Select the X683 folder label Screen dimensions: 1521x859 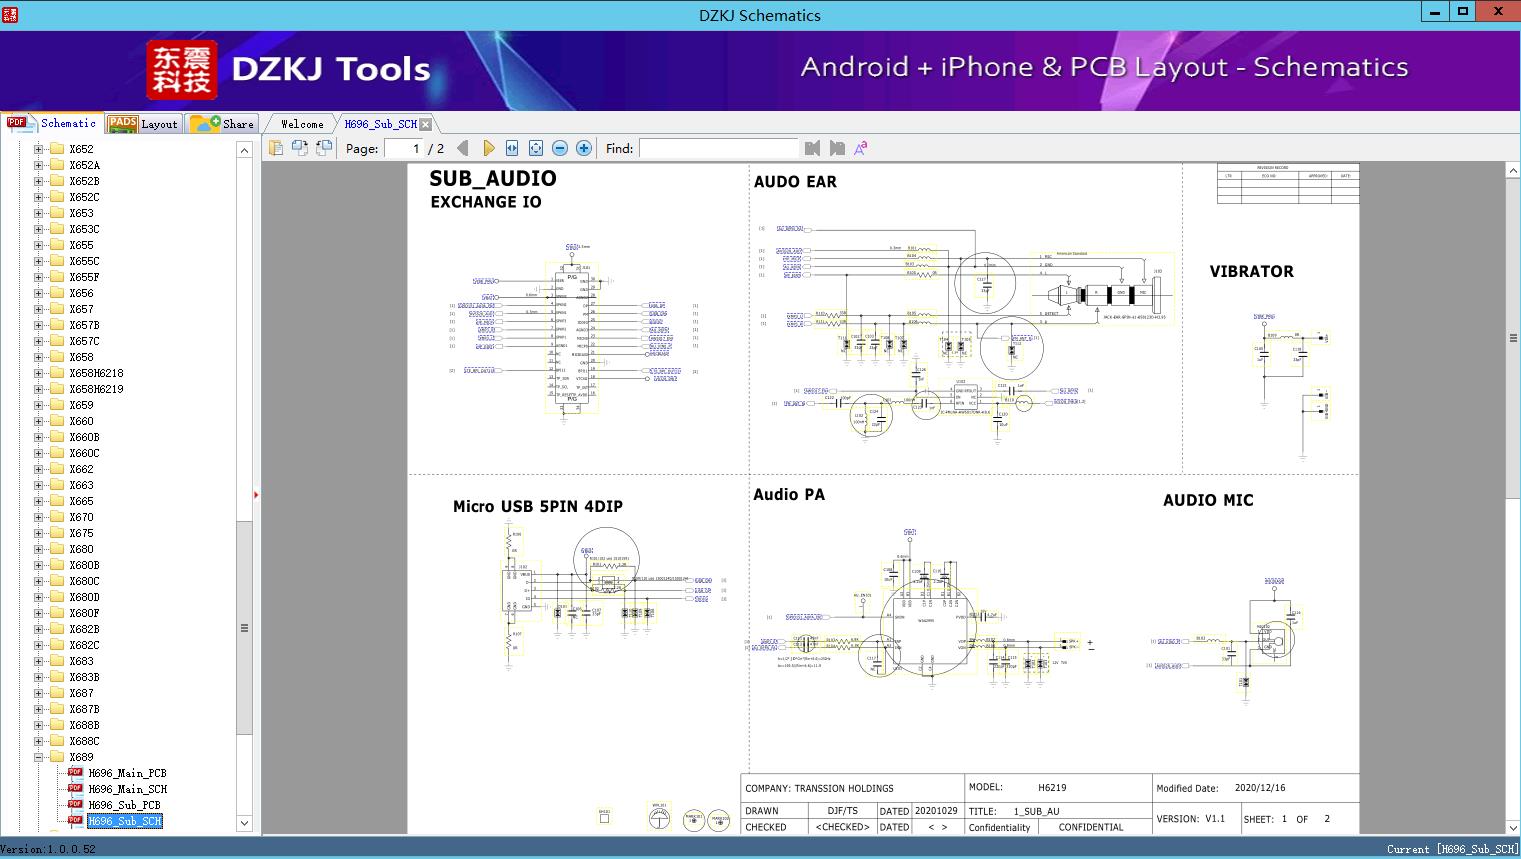pos(81,661)
